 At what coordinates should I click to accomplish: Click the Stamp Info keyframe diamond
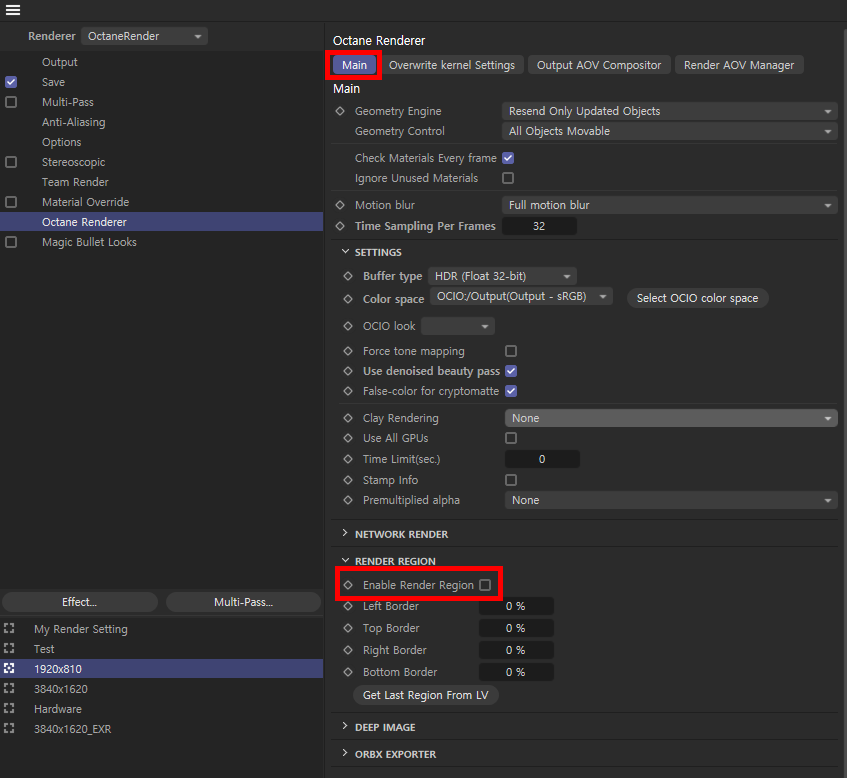pos(348,480)
